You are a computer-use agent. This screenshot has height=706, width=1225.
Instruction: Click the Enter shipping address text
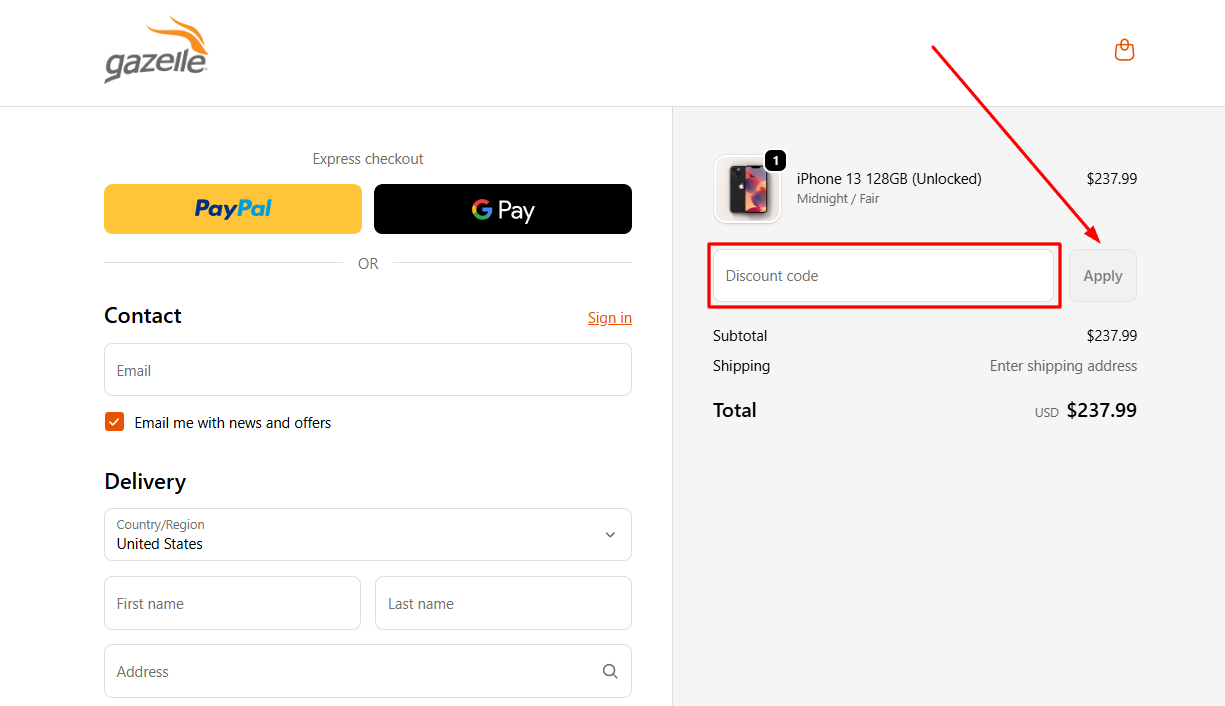(x=1063, y=366)
